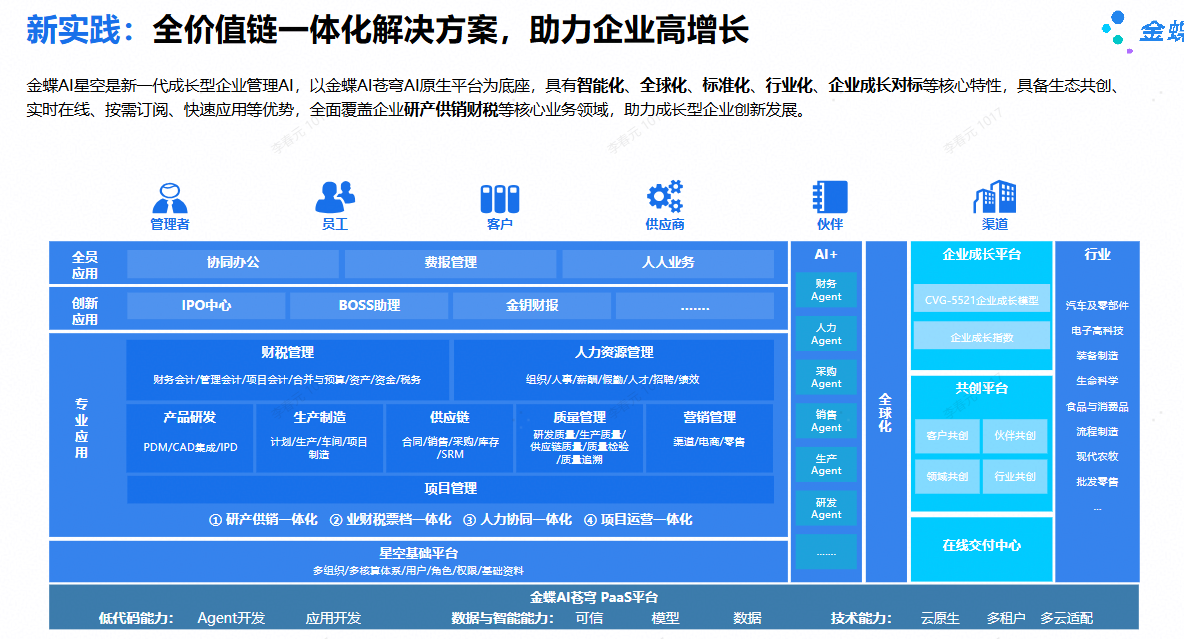1184x639 pixels.
Task: Click the 企业成长平台 heading
Action: pos(982,255)
